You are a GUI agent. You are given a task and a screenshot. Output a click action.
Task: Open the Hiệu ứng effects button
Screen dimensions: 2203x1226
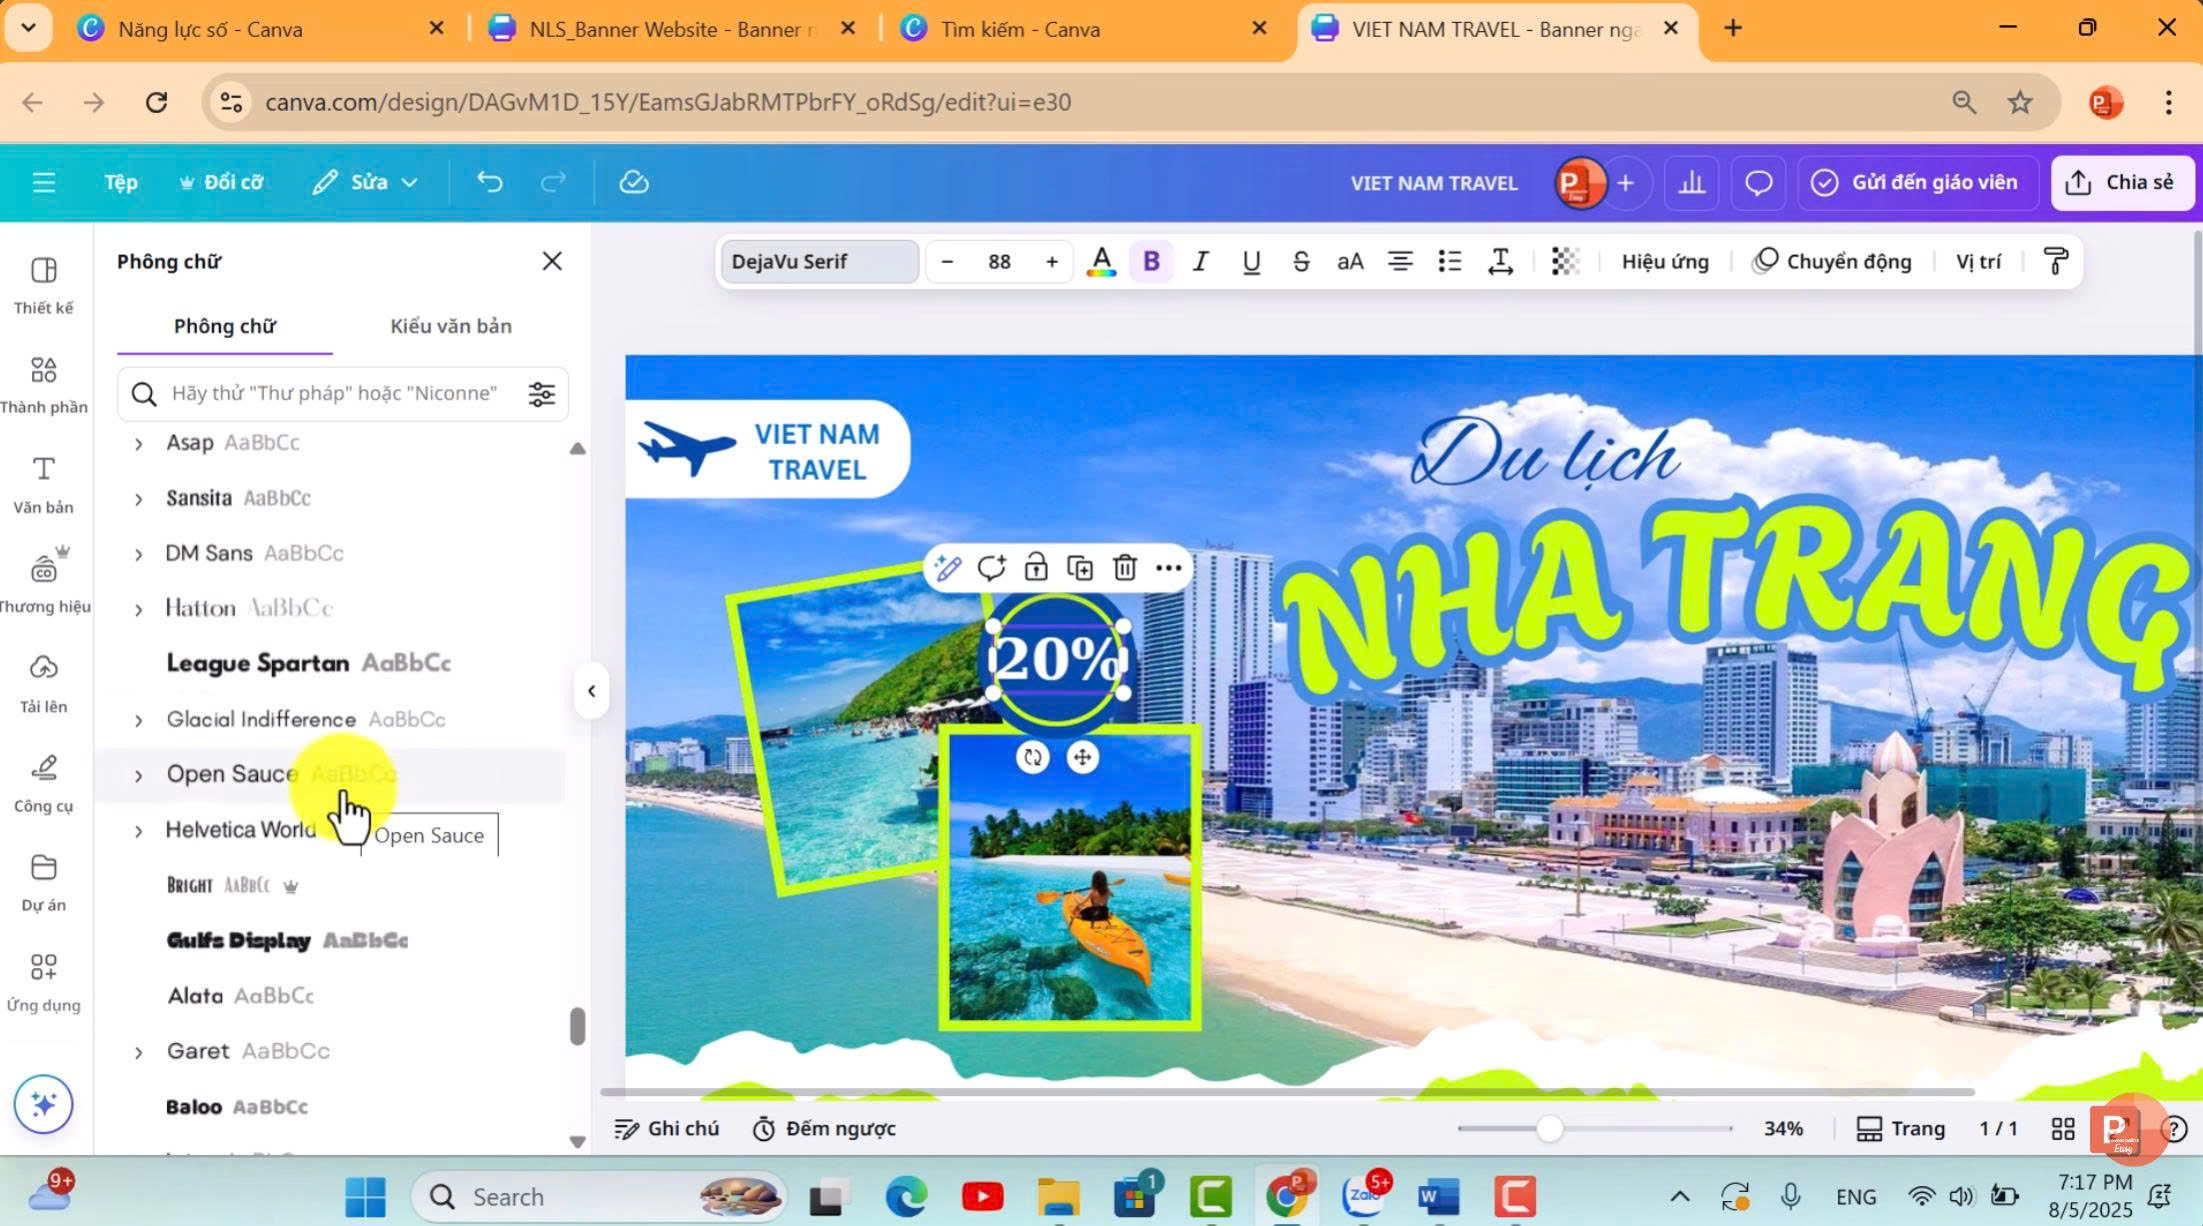1664,262
